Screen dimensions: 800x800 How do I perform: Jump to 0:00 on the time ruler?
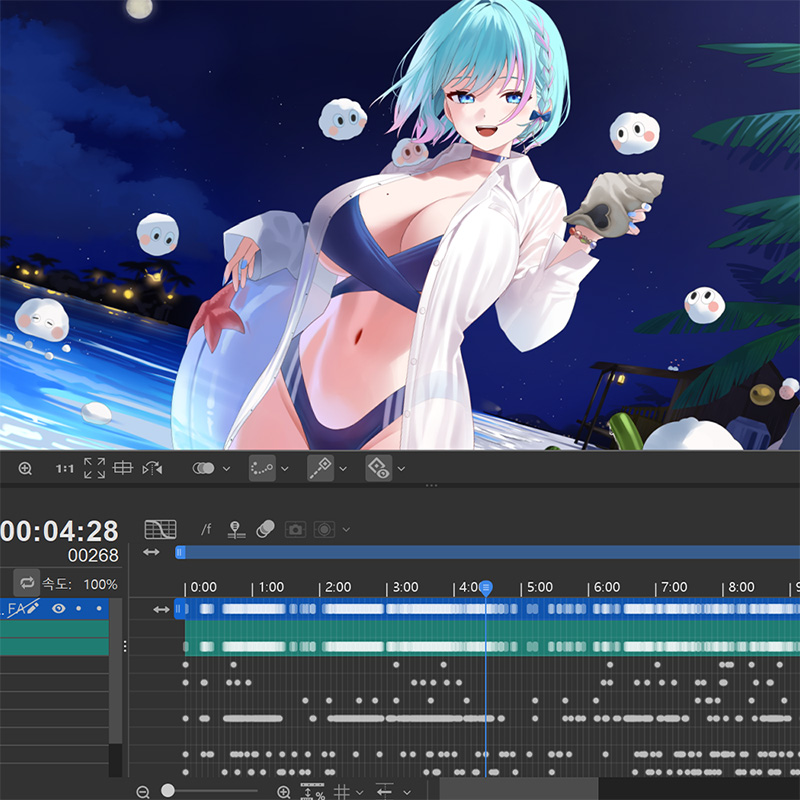203,587
